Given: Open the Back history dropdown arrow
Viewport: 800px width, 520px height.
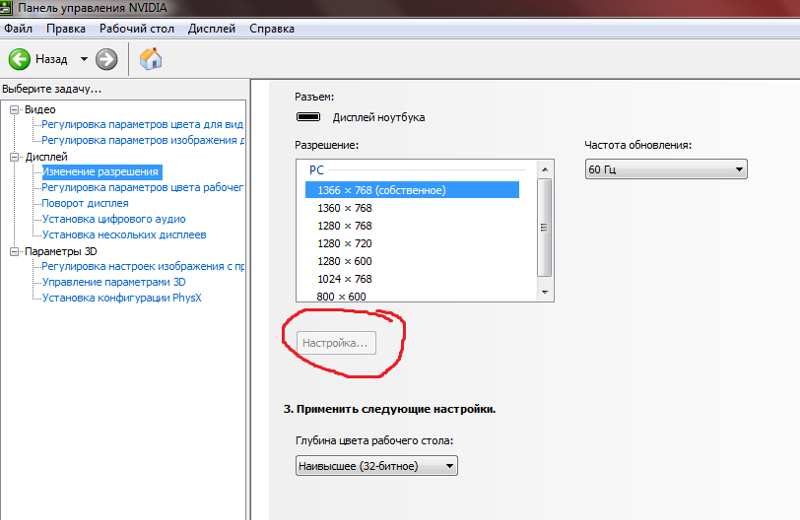Looking at the screenshot, I should [84, 59].
